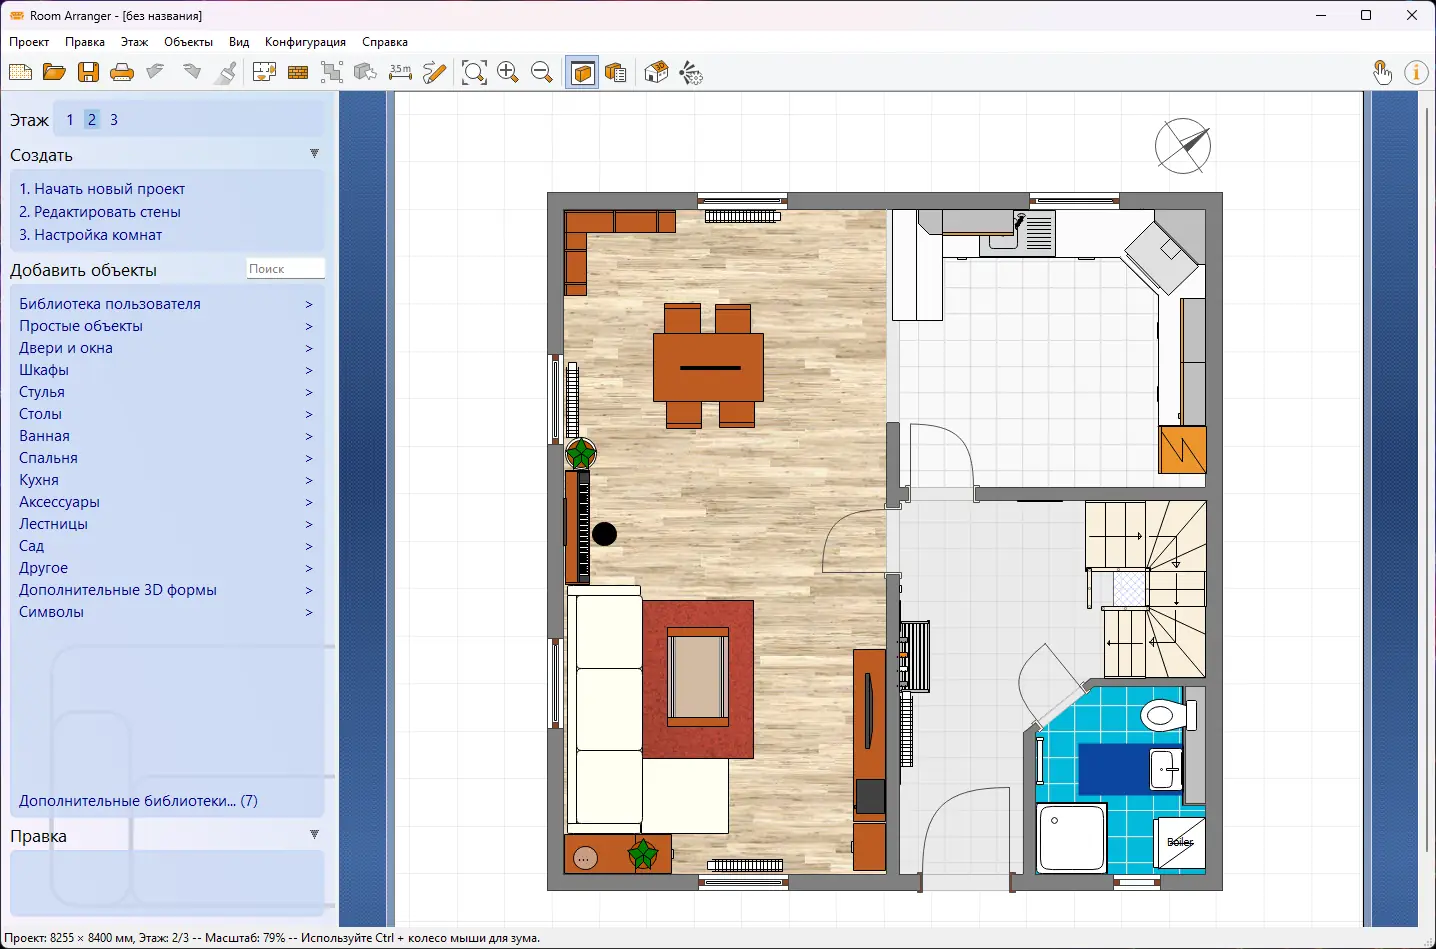
Task: Open the Символы object category
Action: (166, 612)
